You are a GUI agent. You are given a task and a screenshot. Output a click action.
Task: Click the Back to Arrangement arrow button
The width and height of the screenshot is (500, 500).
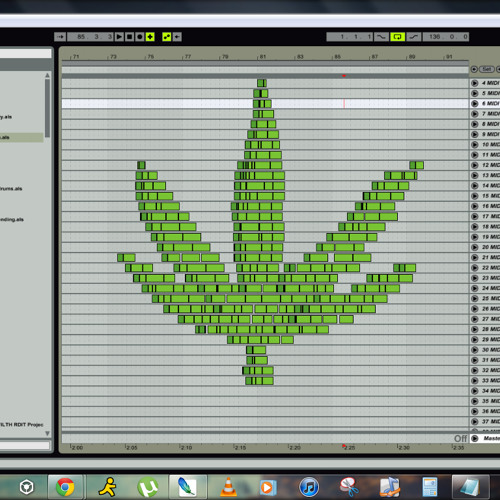click(x=177, y=37)
